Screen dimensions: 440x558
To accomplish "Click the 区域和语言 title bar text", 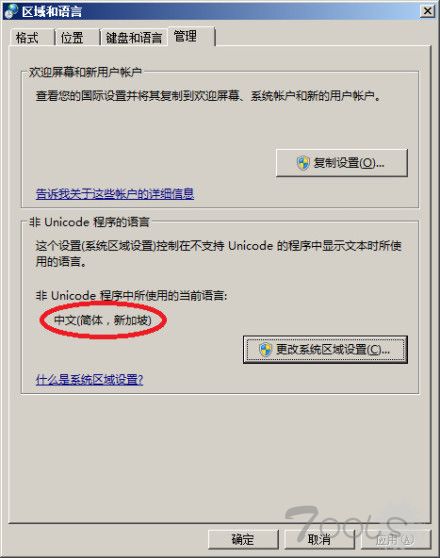I will pos(52,11).
